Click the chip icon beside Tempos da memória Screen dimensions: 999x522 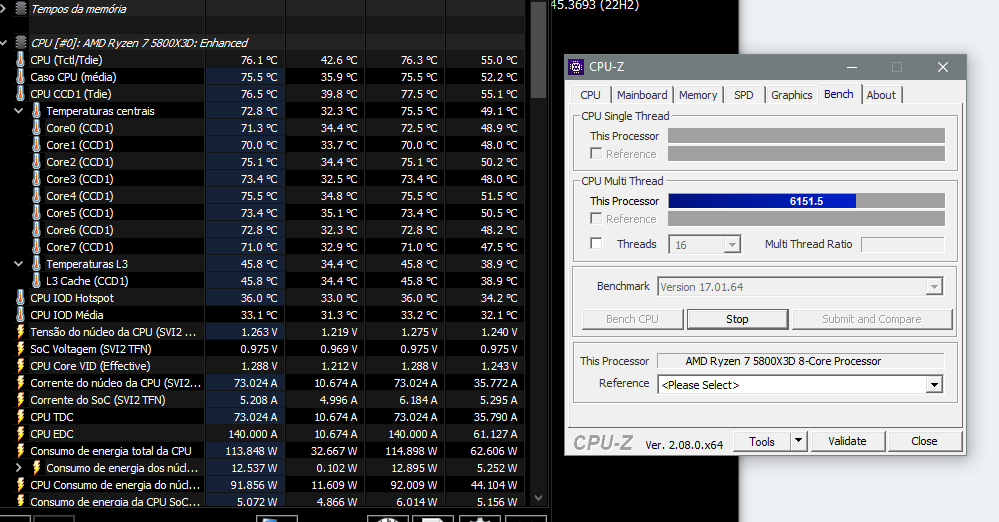20,9
